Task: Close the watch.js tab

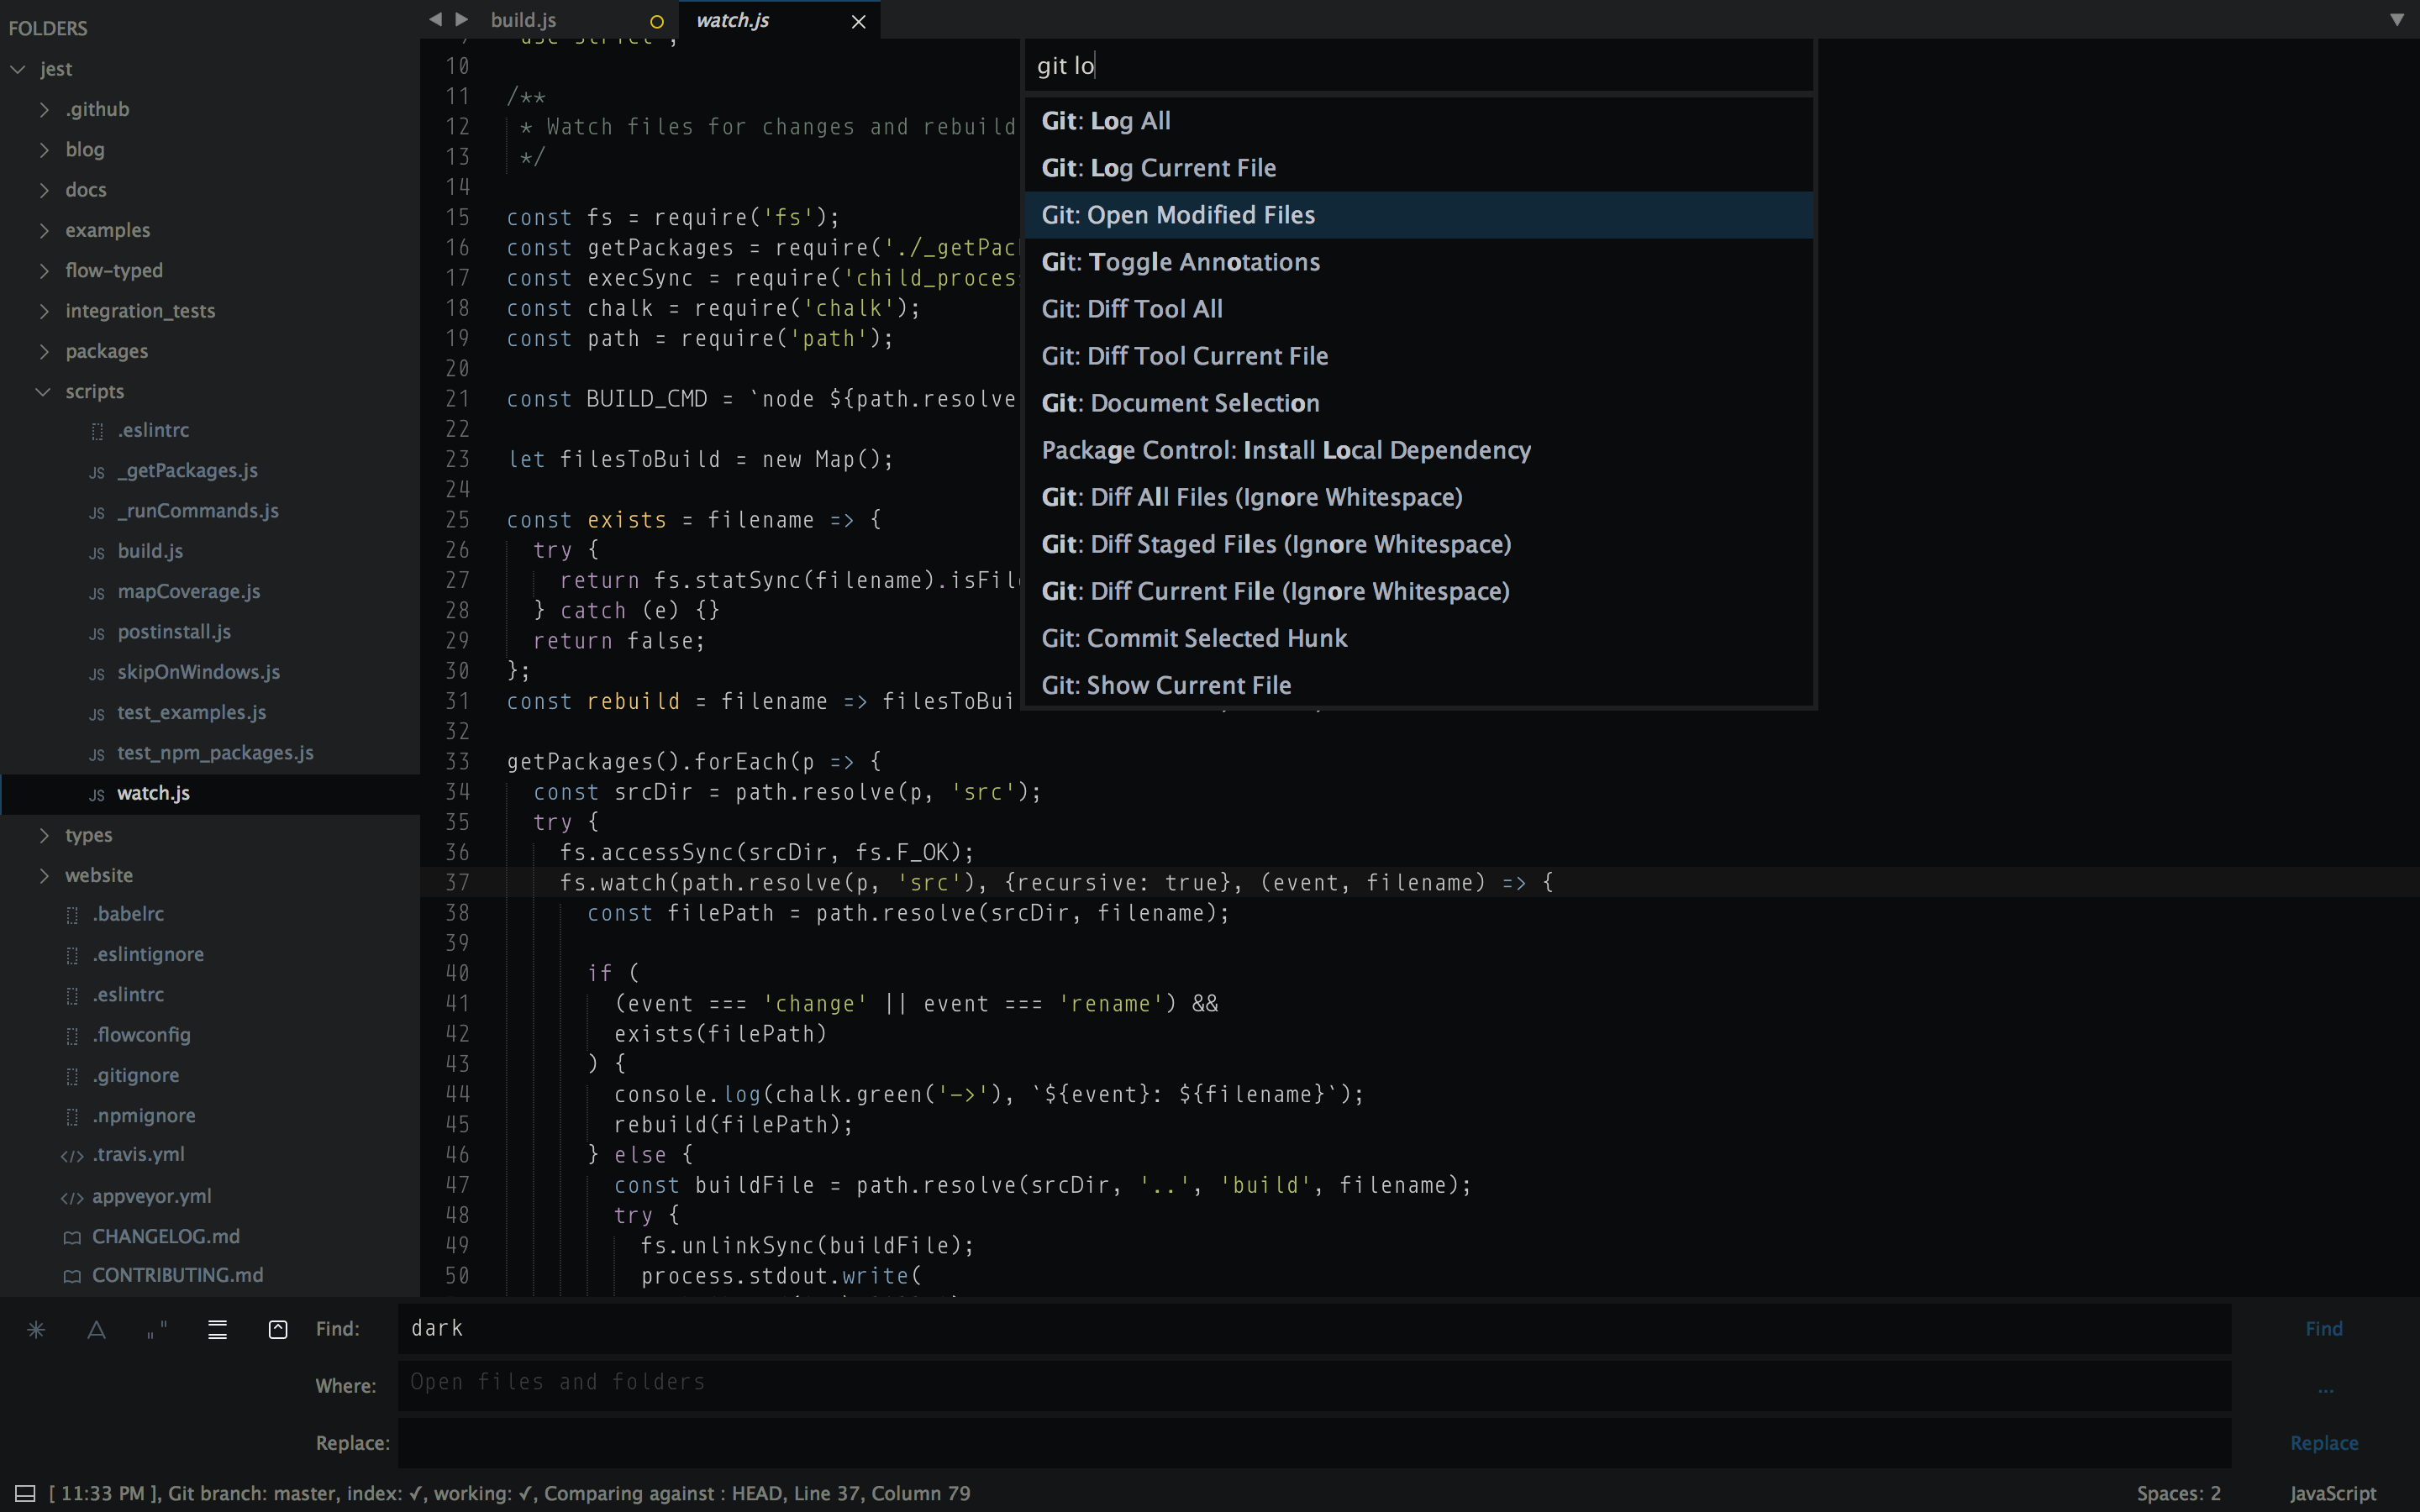Action: coord(858,21)
